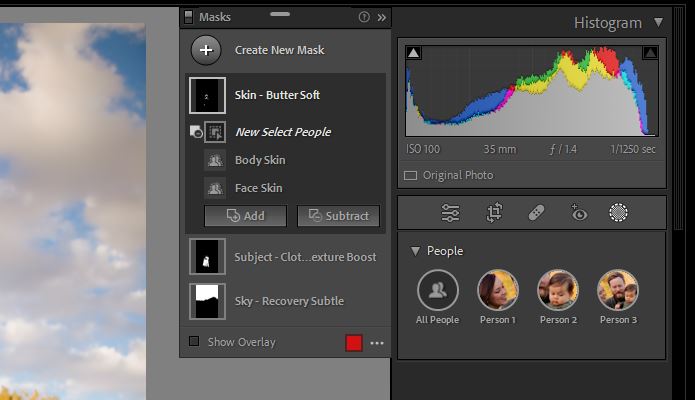695x400 pixels.
Task: Choose the Red Eye Correction tool
Action: tap(578, 212)
